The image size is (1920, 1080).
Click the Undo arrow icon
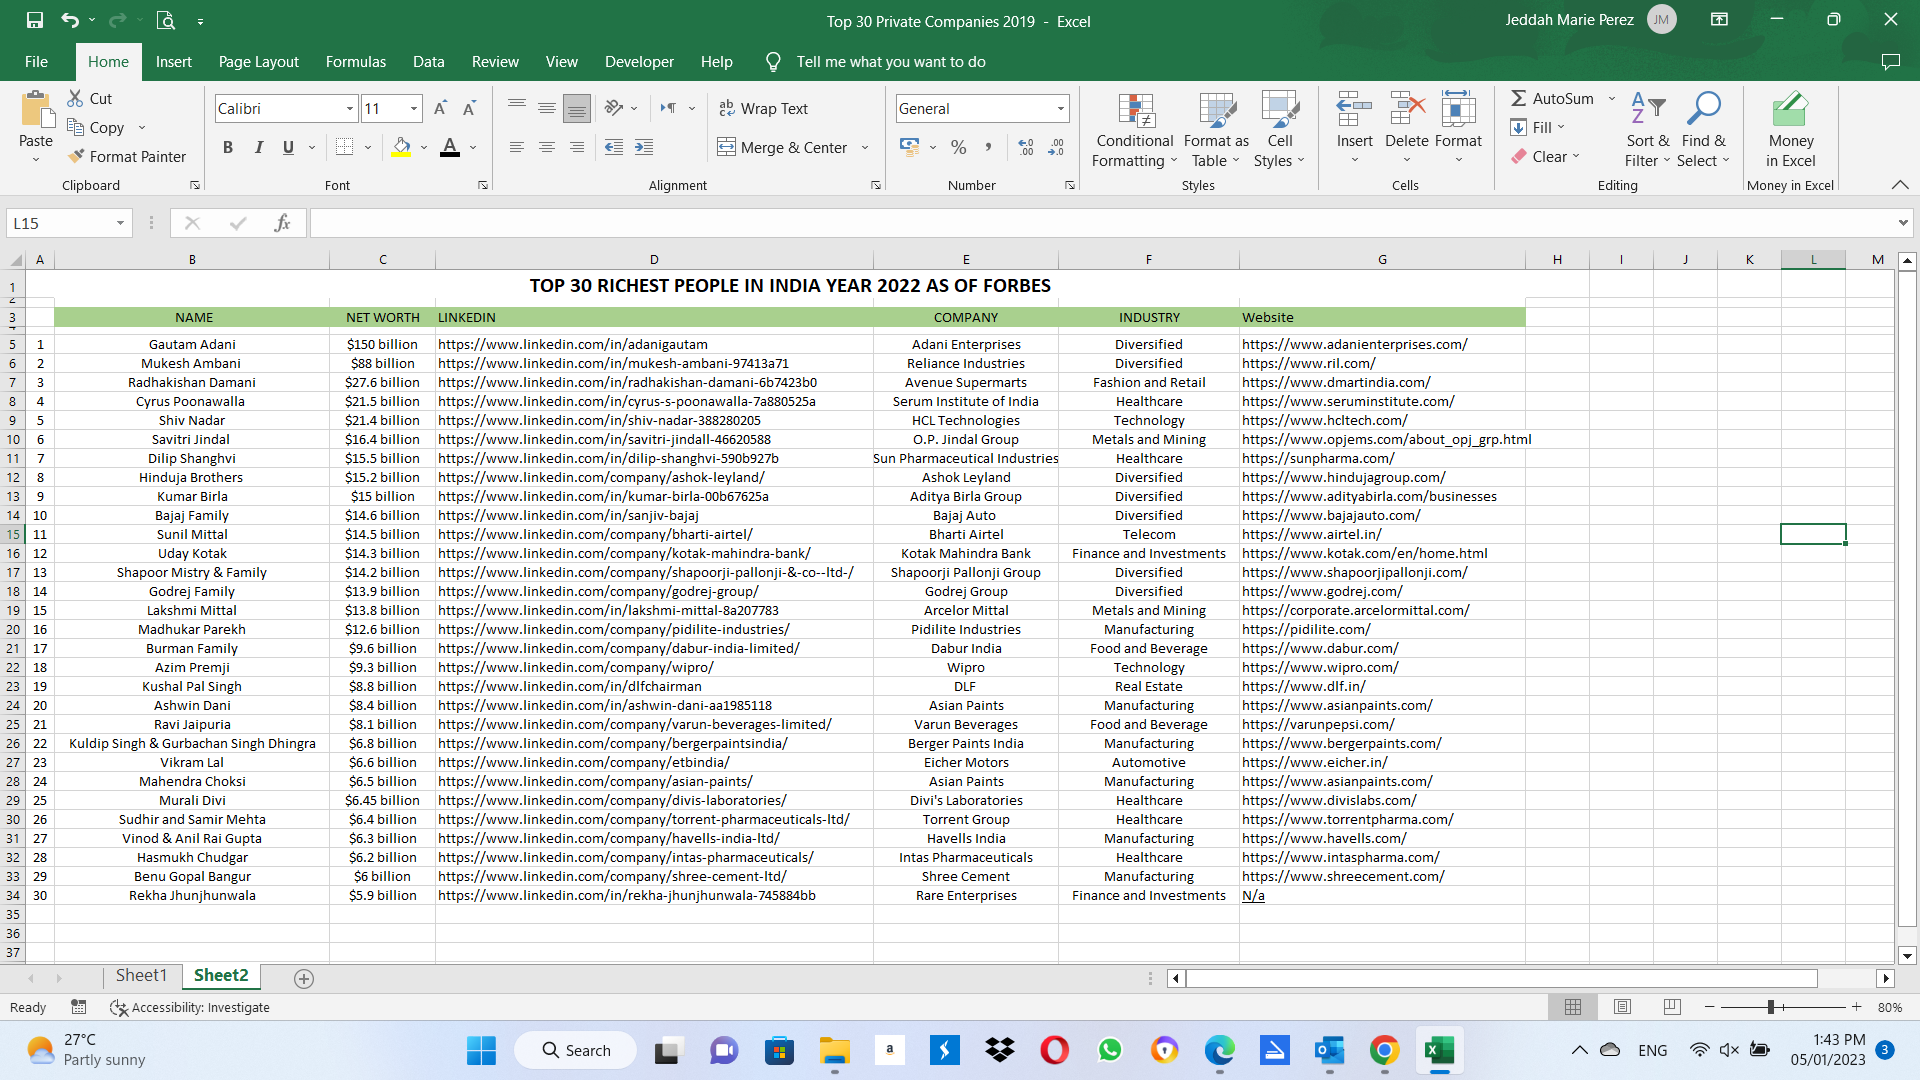(69, 20)
